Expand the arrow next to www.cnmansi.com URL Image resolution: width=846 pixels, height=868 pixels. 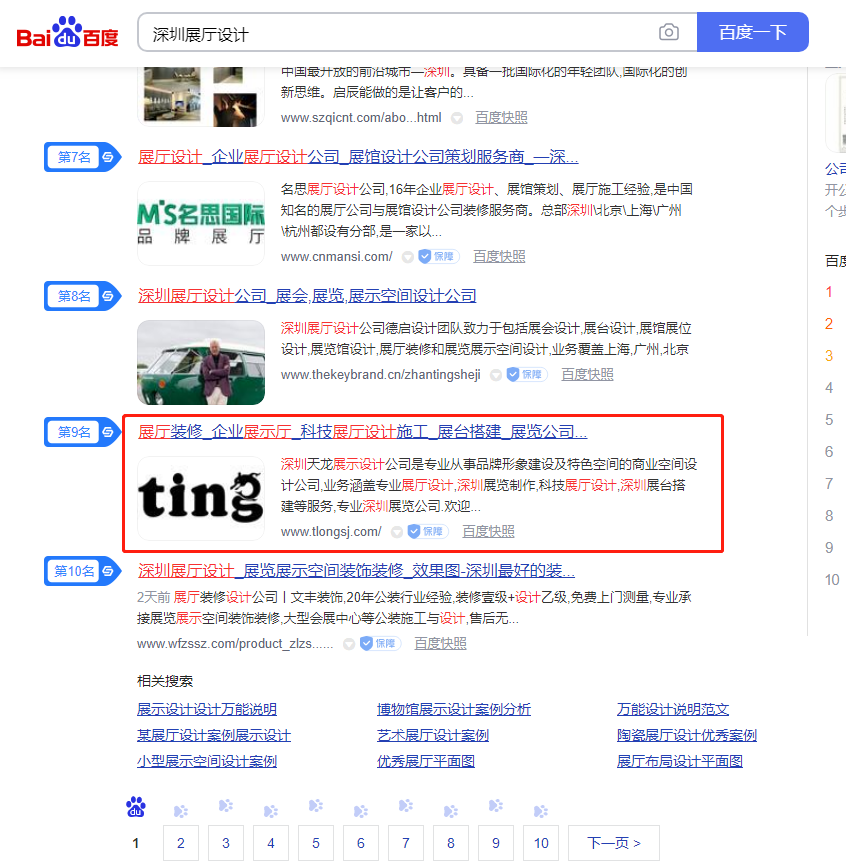[407, 257]
